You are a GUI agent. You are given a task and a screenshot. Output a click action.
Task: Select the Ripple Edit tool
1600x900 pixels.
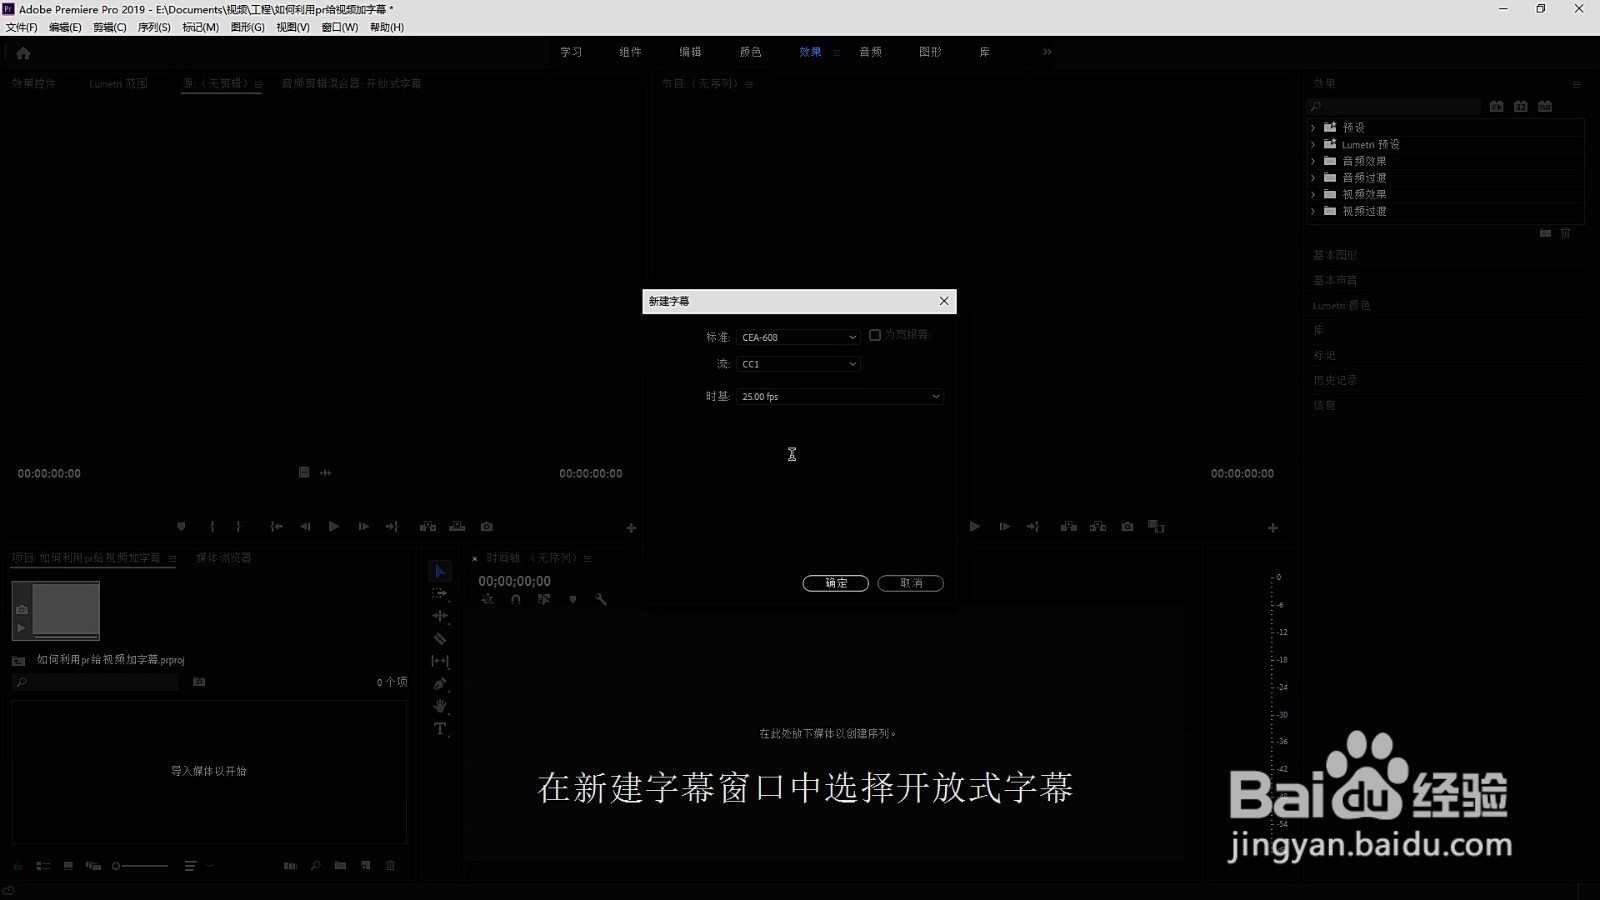pyautogui.click(x=440, y=616)
